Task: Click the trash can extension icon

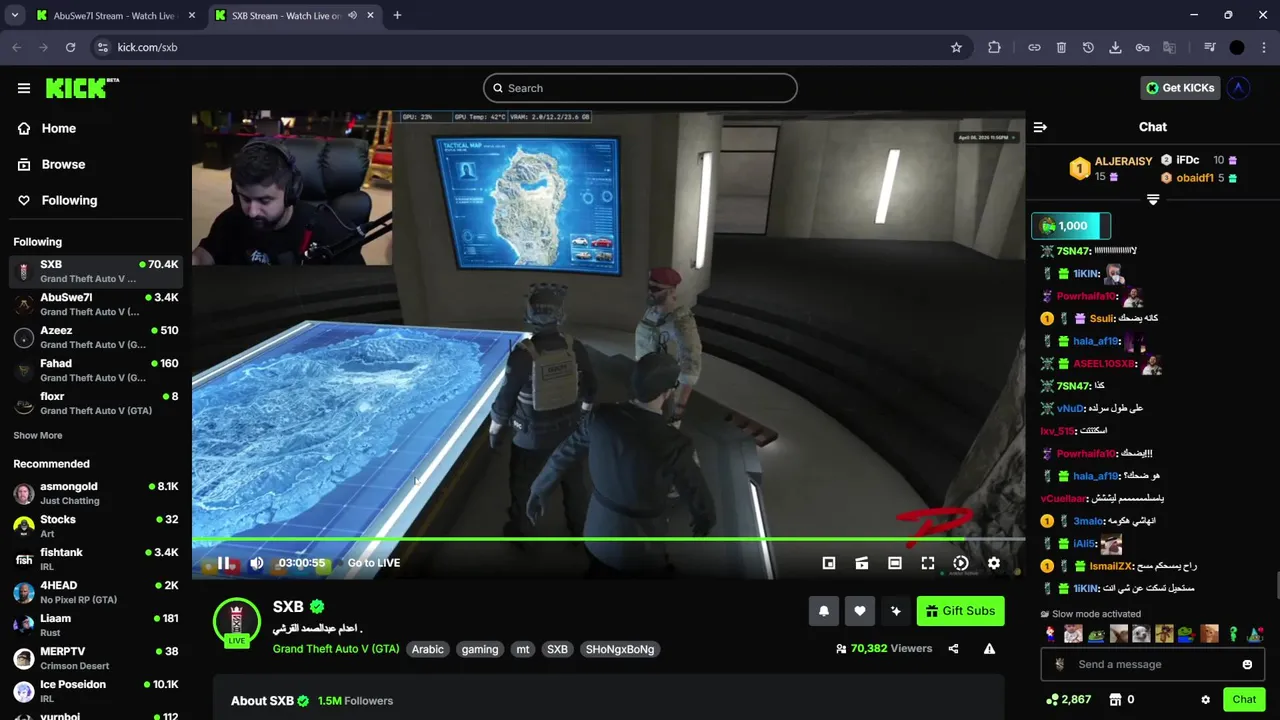Action: pos(1061,47)
